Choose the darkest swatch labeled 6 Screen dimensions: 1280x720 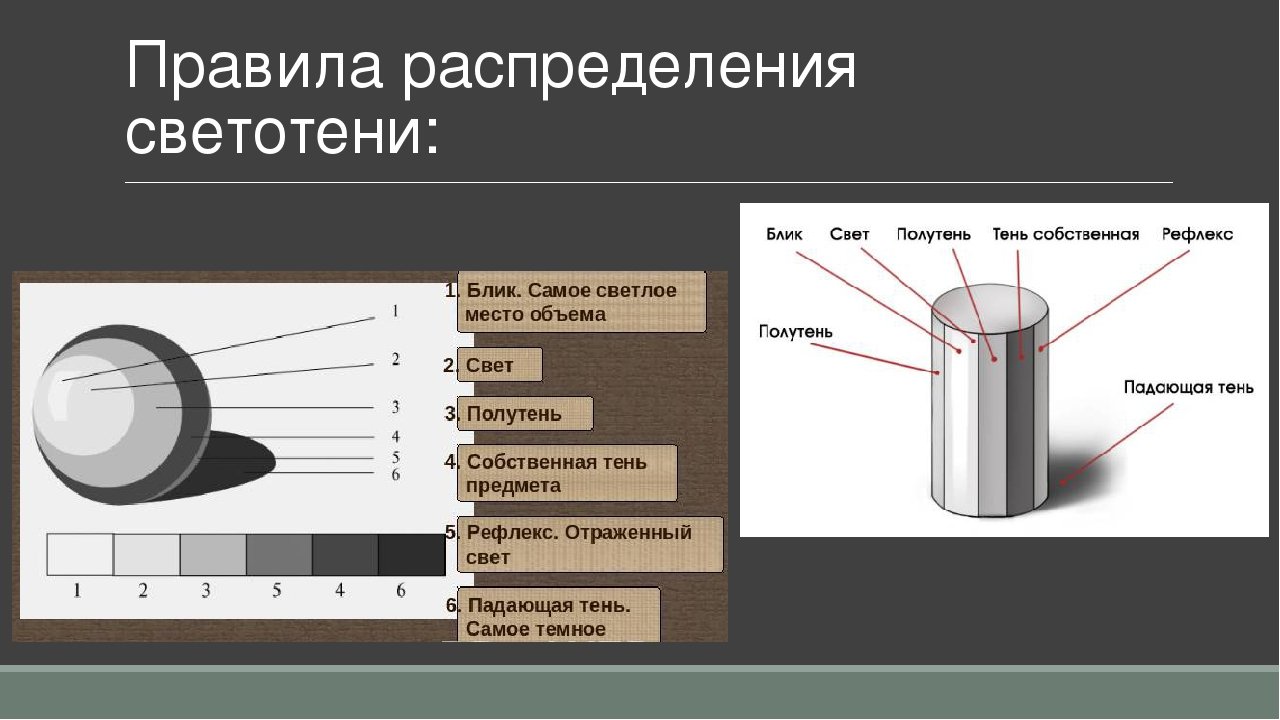pyautogui.click(x=410, y=554)
